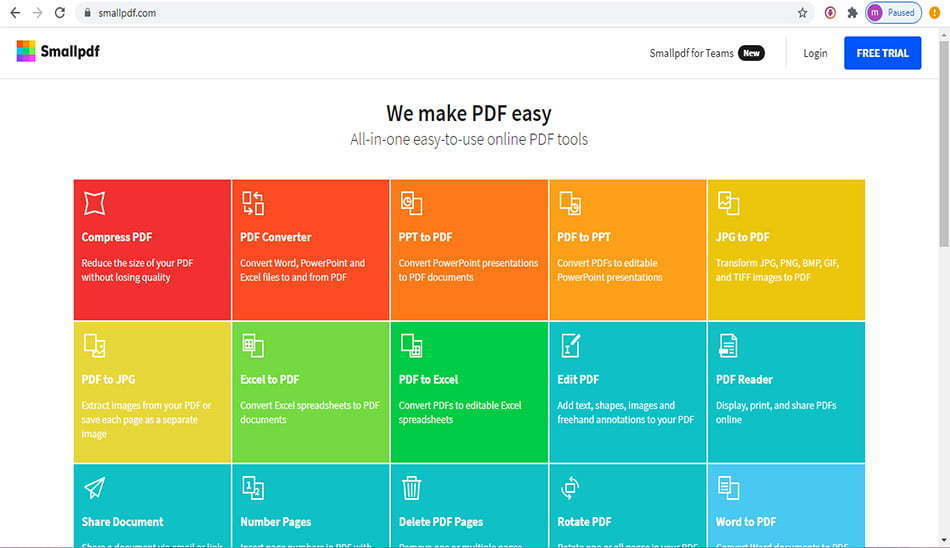Click 'Extract images from your PDF' description
Screen dimensions: 950x548
pos(146,419)
